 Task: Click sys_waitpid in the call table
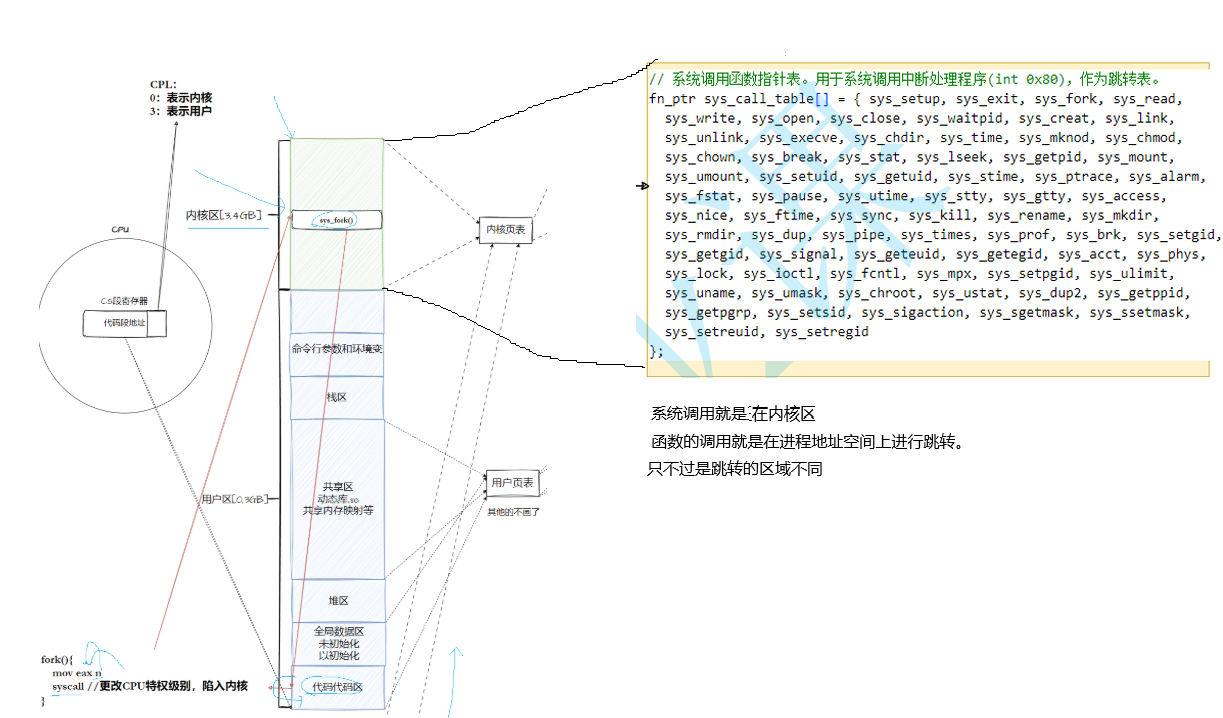click(x=962, y=118)
